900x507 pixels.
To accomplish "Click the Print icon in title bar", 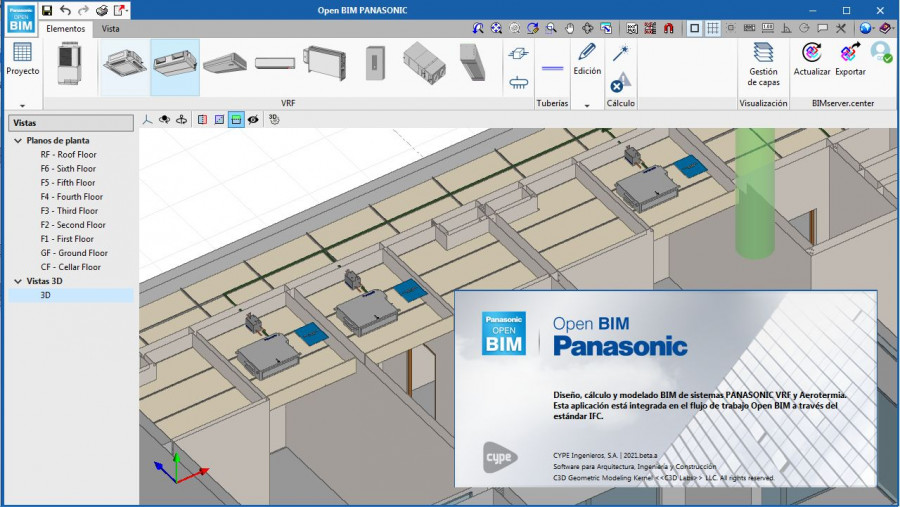I will pos(102,10).
